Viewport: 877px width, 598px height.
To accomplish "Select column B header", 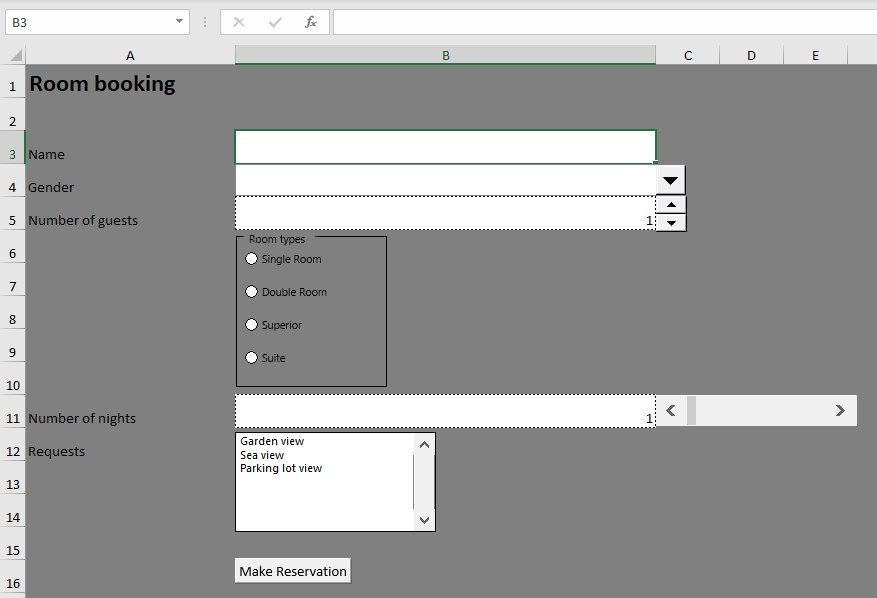I will point(445,56).
